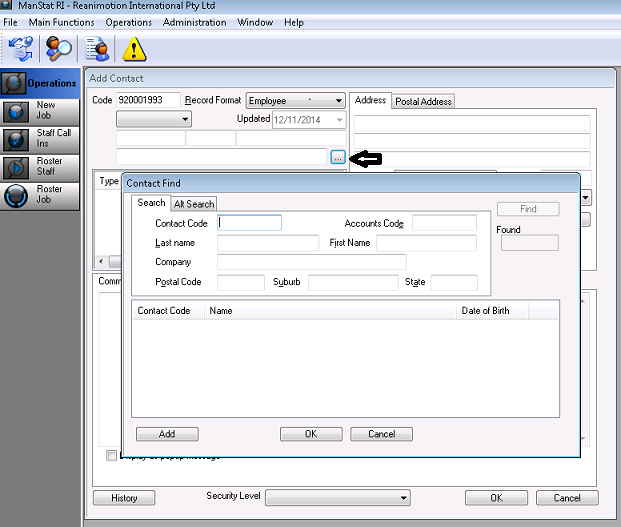Click the yellow warning triangle toolbar icon
This screenshot has height=527, width=621.
(134, 48)
